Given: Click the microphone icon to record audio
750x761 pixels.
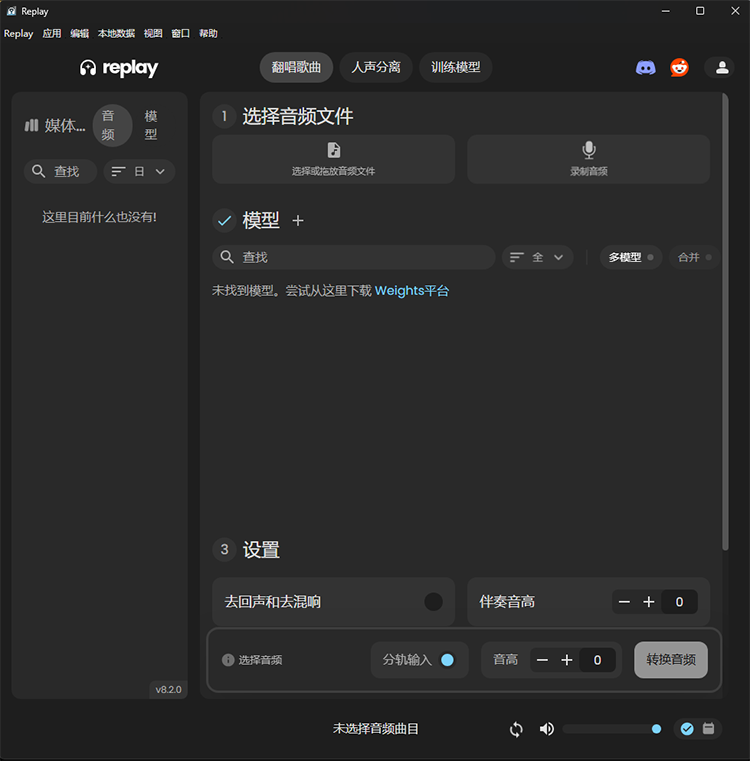Looking at the screenshot, I should click(x=589, y=150).
